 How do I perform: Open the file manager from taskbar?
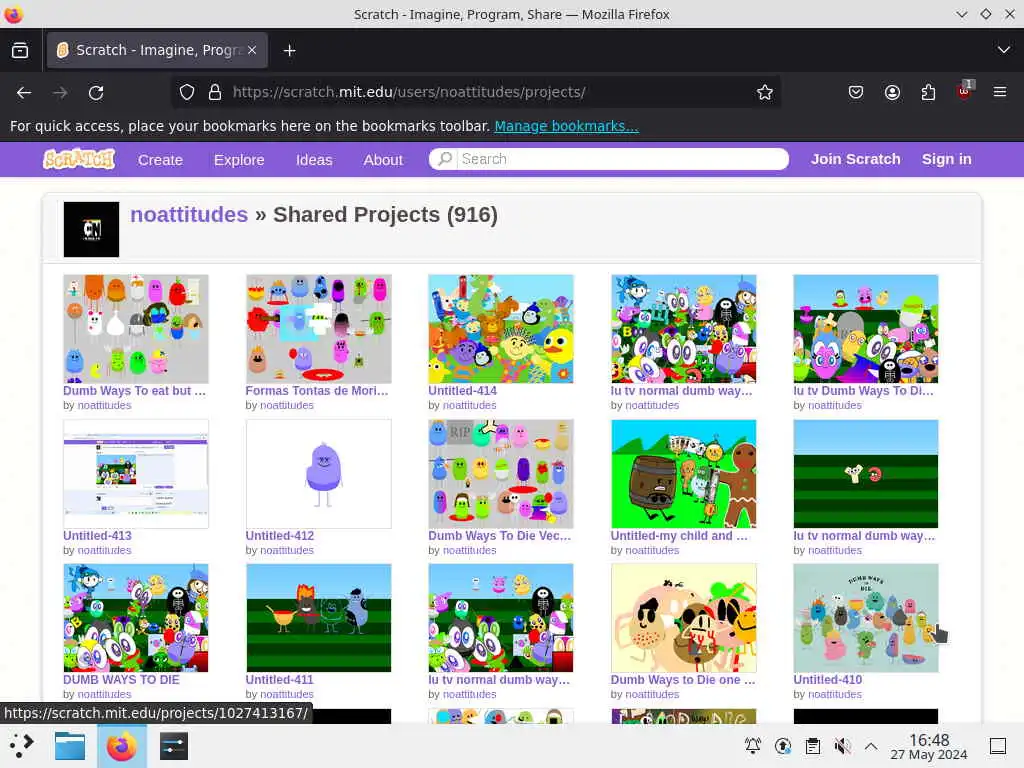tap(70, 746)
